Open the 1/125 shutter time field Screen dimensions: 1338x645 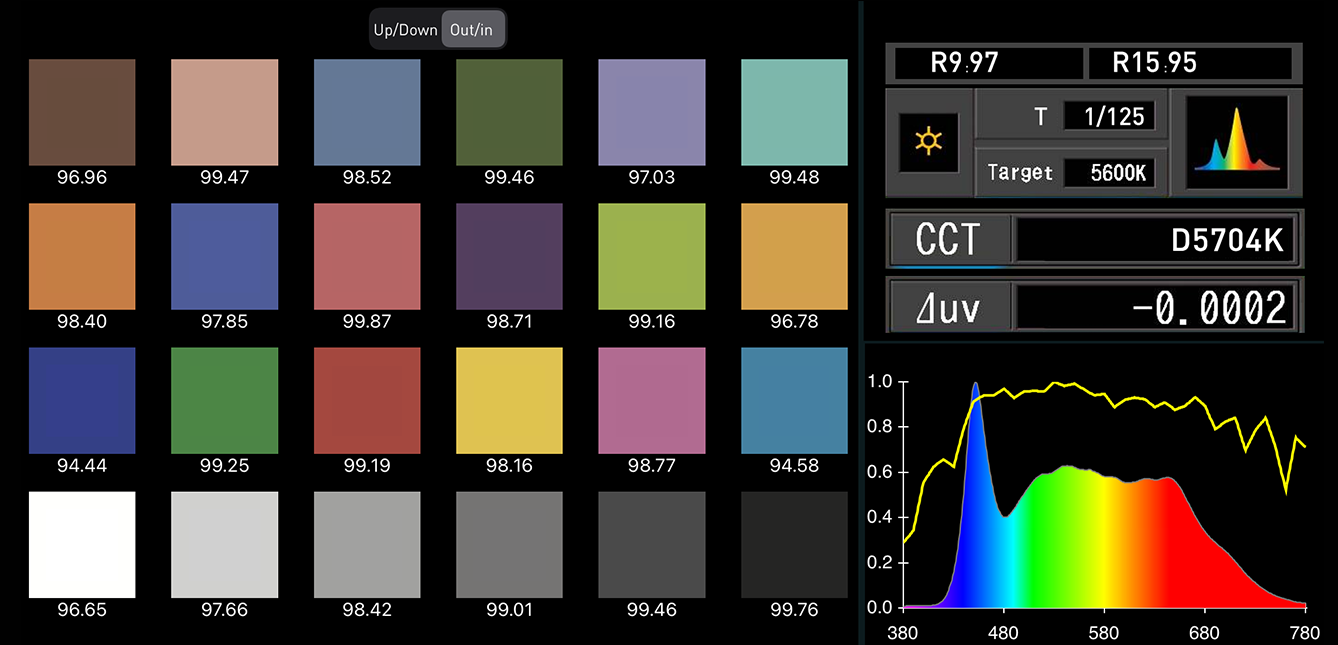(x=1108, y=116)
